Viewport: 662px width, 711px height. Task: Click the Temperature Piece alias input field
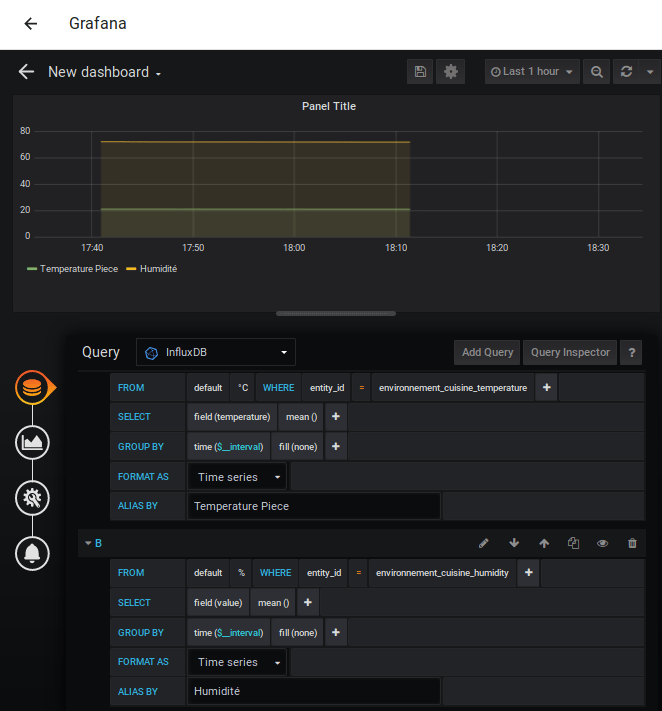[314, 506]
